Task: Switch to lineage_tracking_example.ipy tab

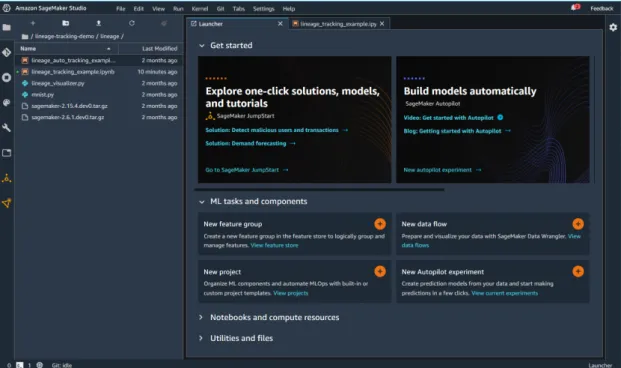Action: [x=338, y=24]
